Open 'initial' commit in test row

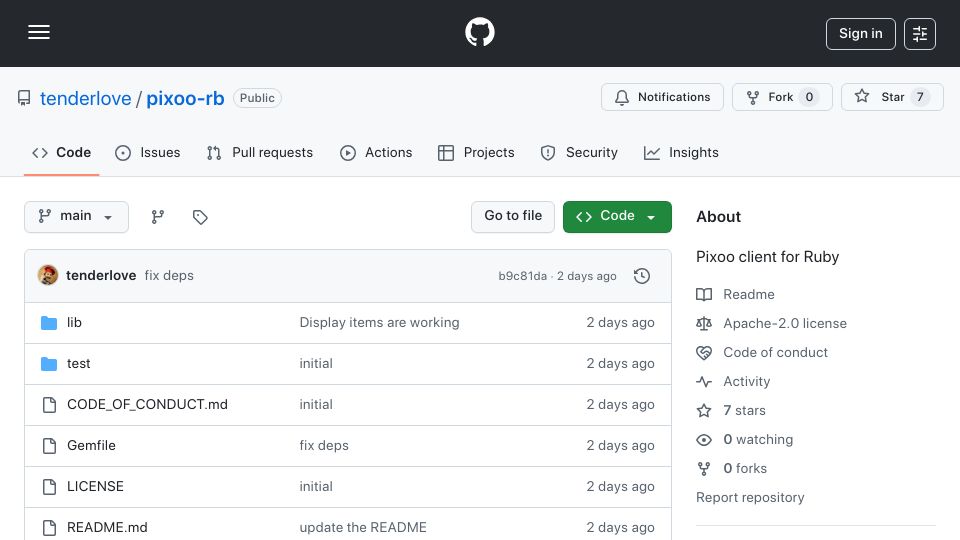point(316,364)
